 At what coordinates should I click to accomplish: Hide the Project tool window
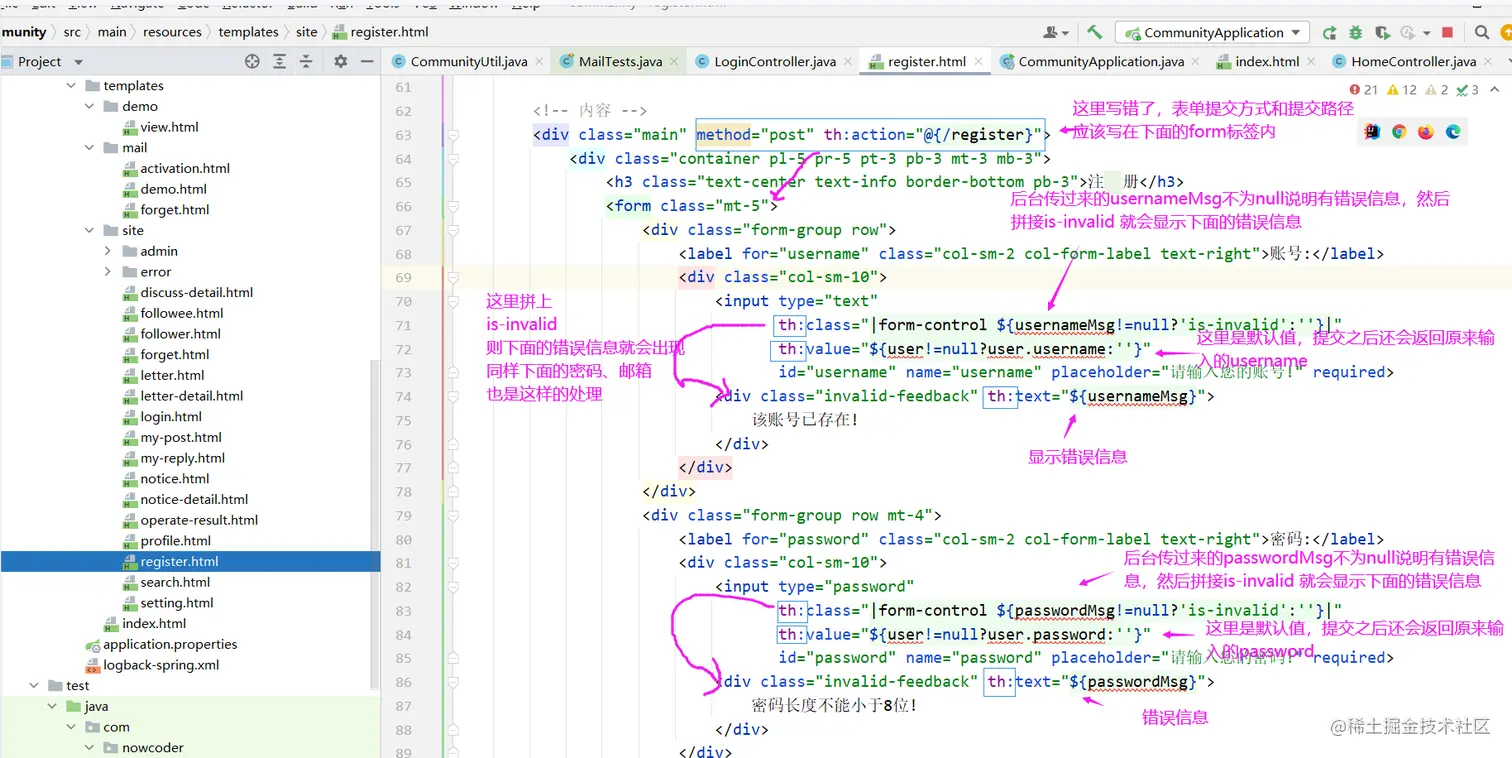367,61
